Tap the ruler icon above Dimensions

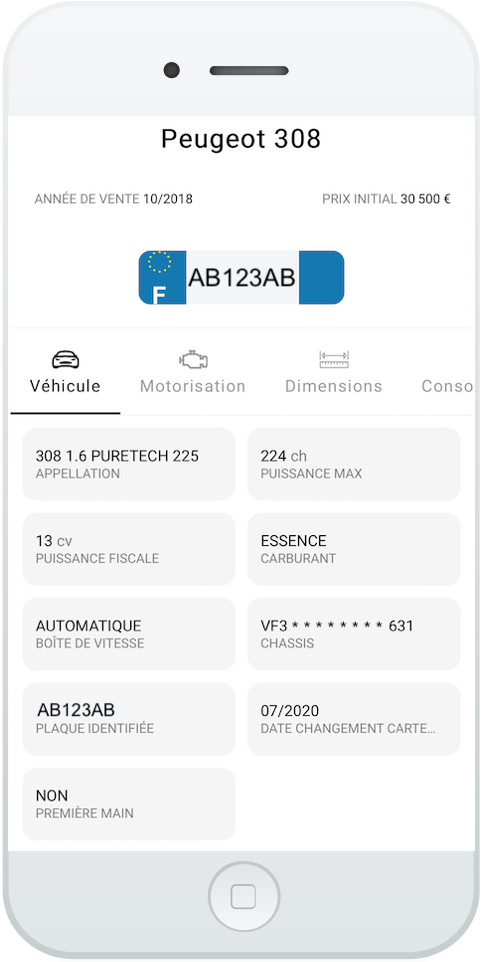334,360
